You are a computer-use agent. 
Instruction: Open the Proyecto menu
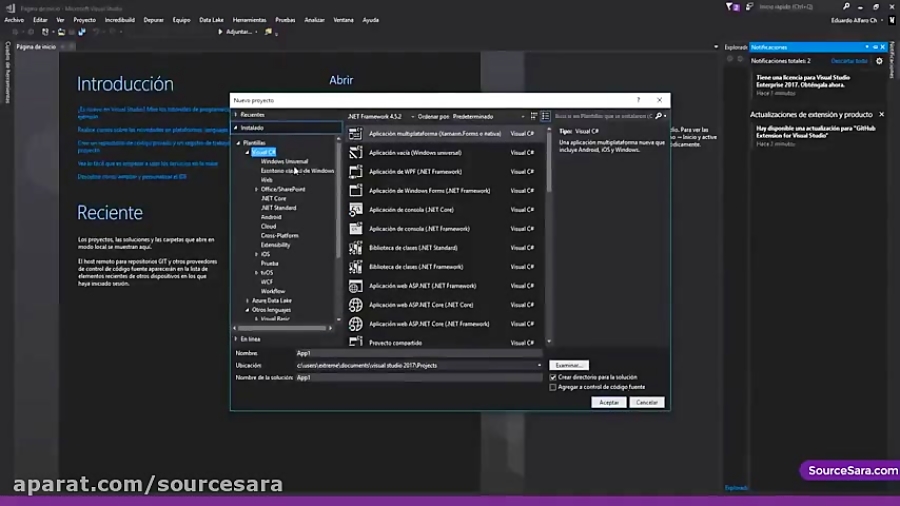pyautogui.click(x=84, y=20)
